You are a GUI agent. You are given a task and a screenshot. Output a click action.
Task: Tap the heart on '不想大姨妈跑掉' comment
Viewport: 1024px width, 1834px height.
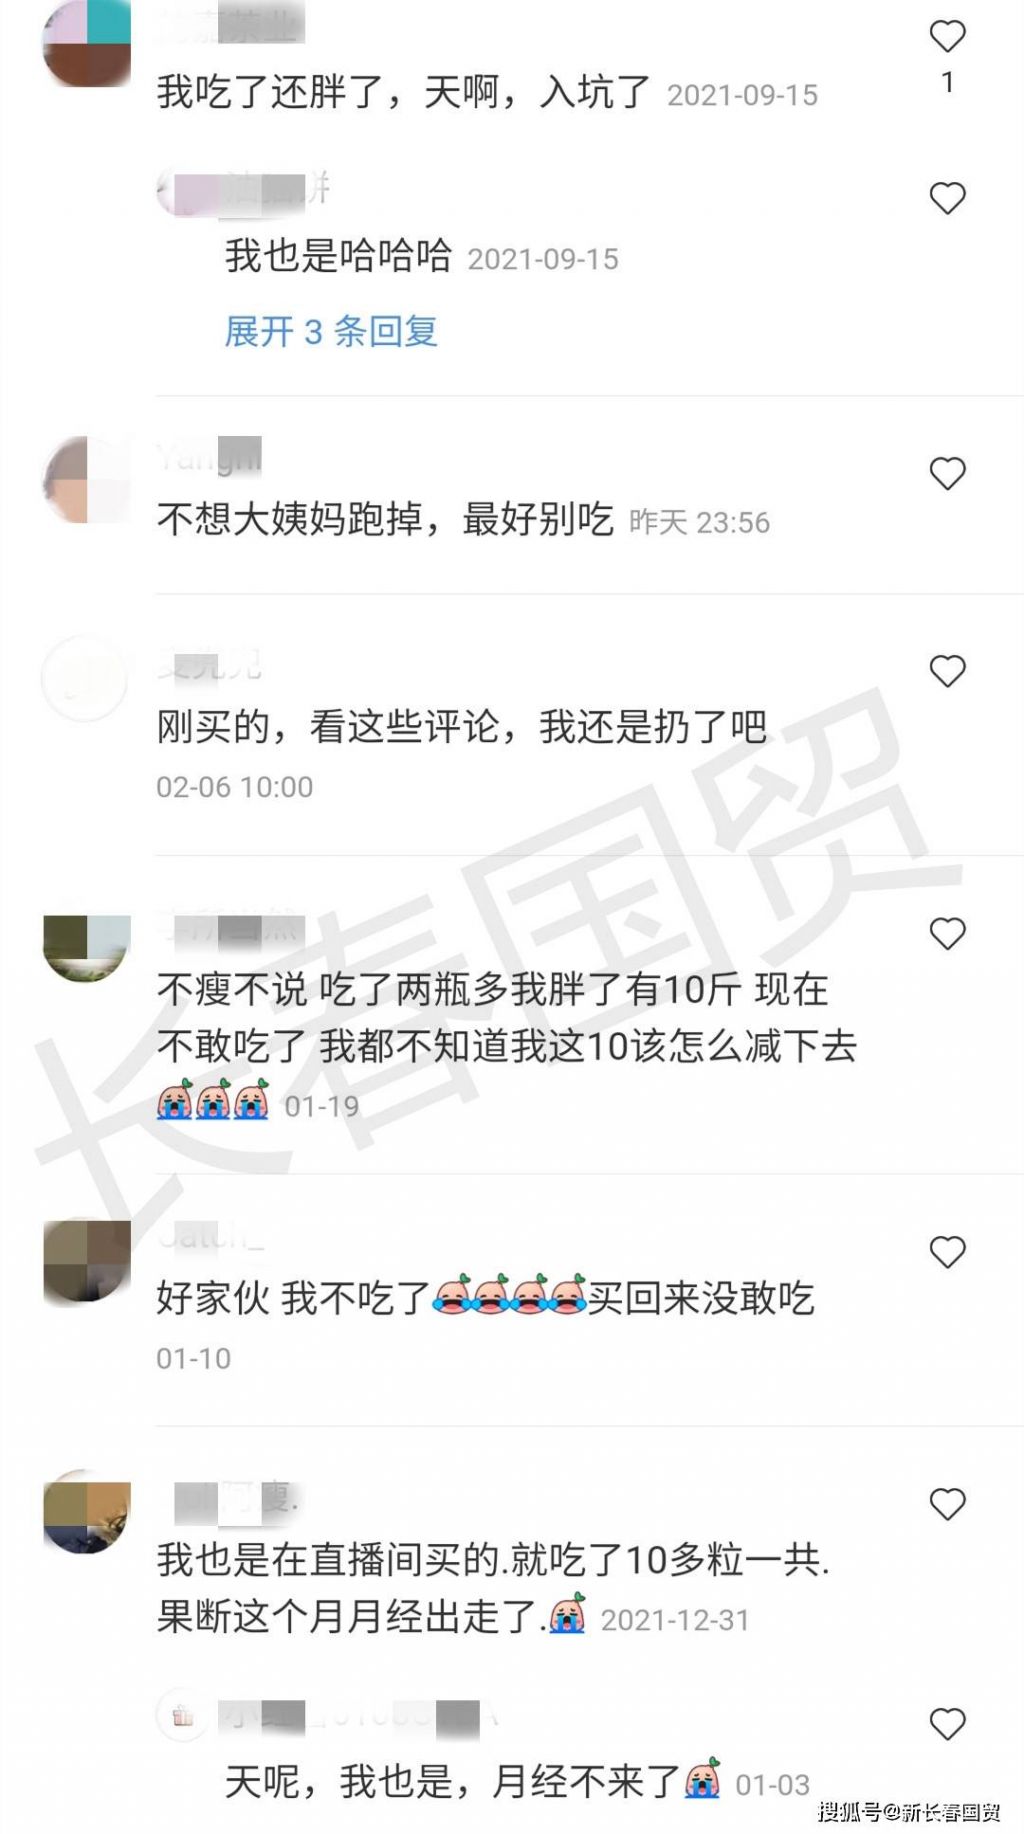point(947,473)
